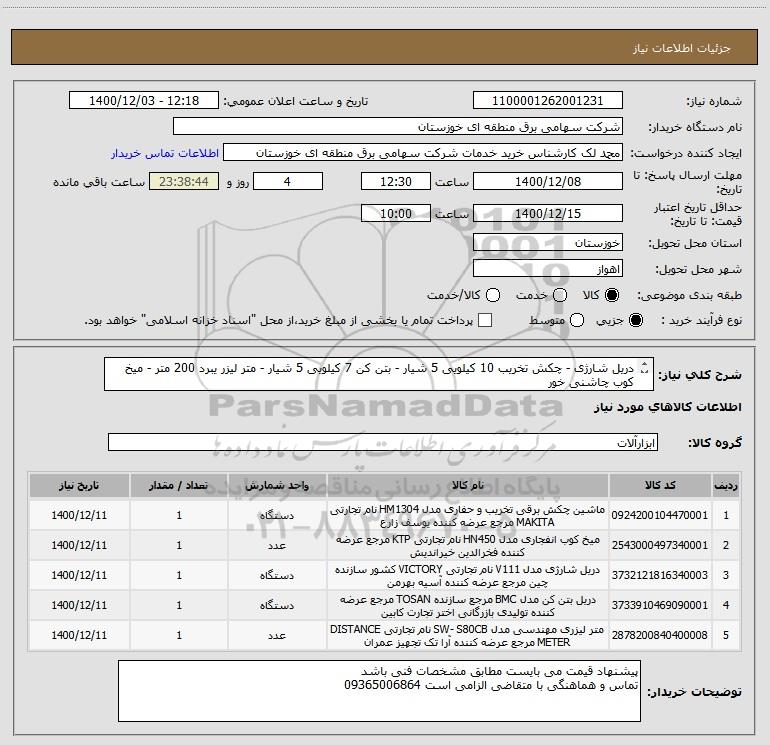Click the شماره نیاز field 1100001262001231
Viewport: 770px width, 745px height.
548,101
